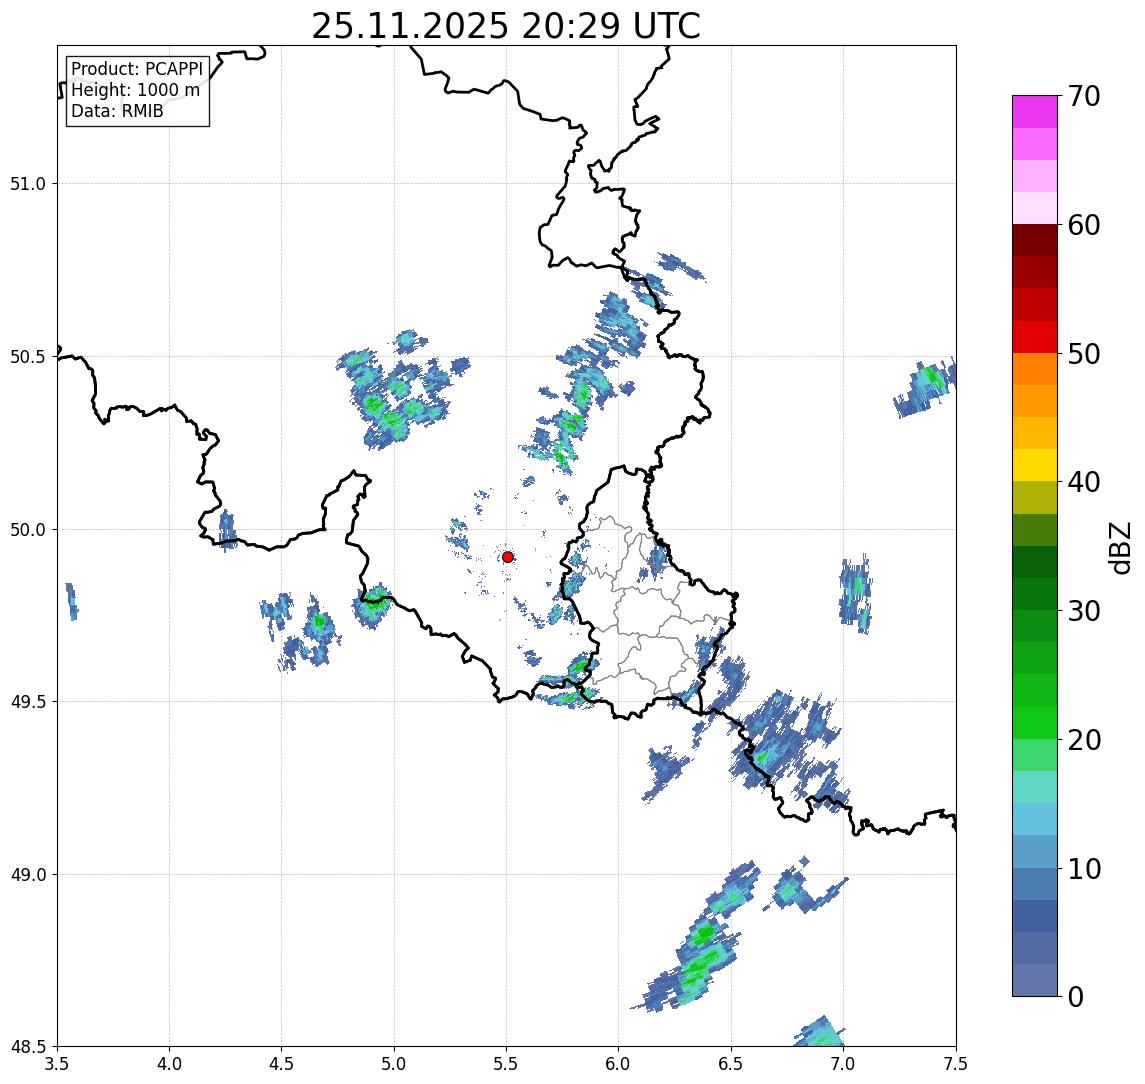Click the latitude tick label "50.0"

28,530
